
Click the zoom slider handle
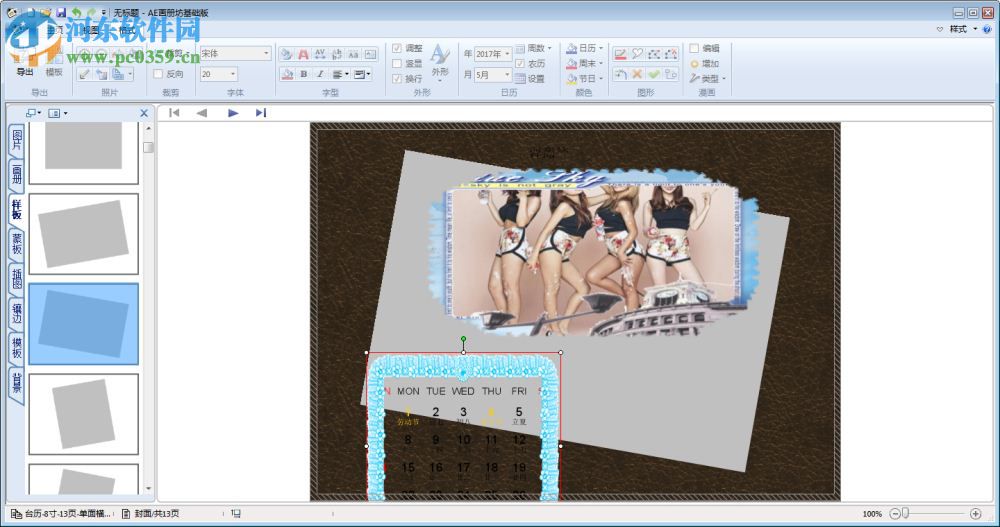coord(905,514)
